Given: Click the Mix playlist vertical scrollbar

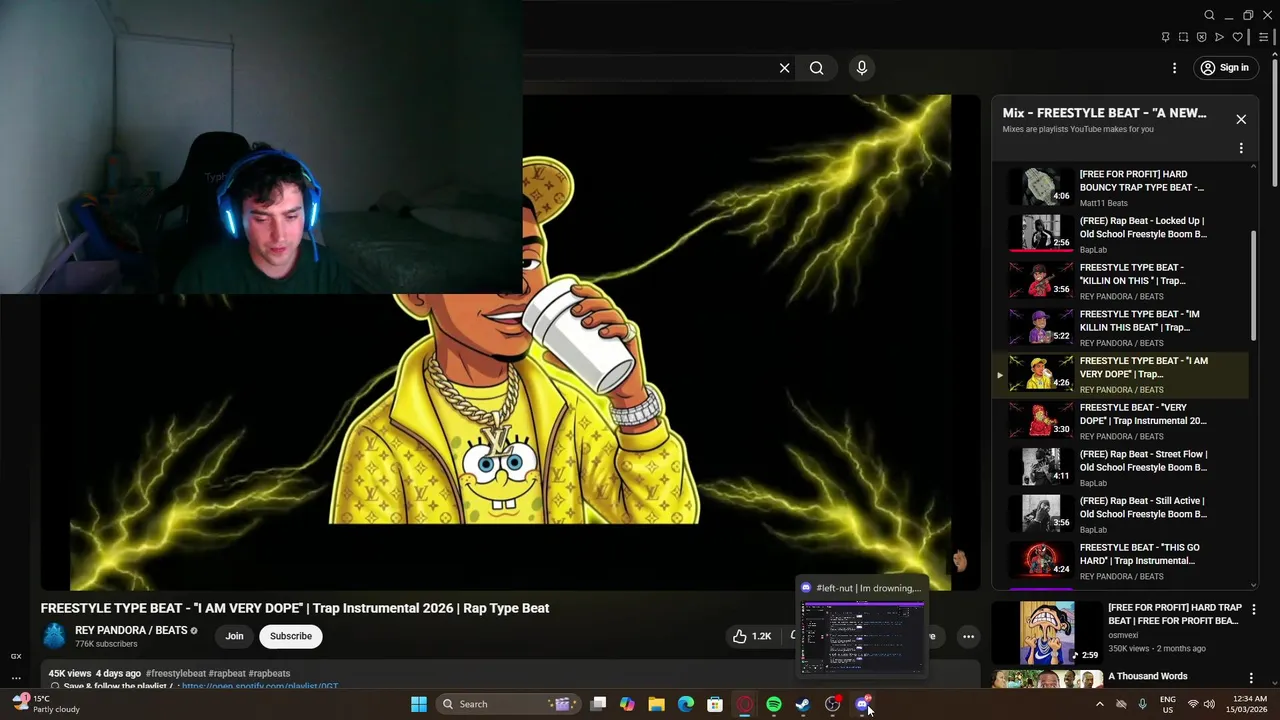Looking at the screenshot, I should click(x=1254, y=285).
